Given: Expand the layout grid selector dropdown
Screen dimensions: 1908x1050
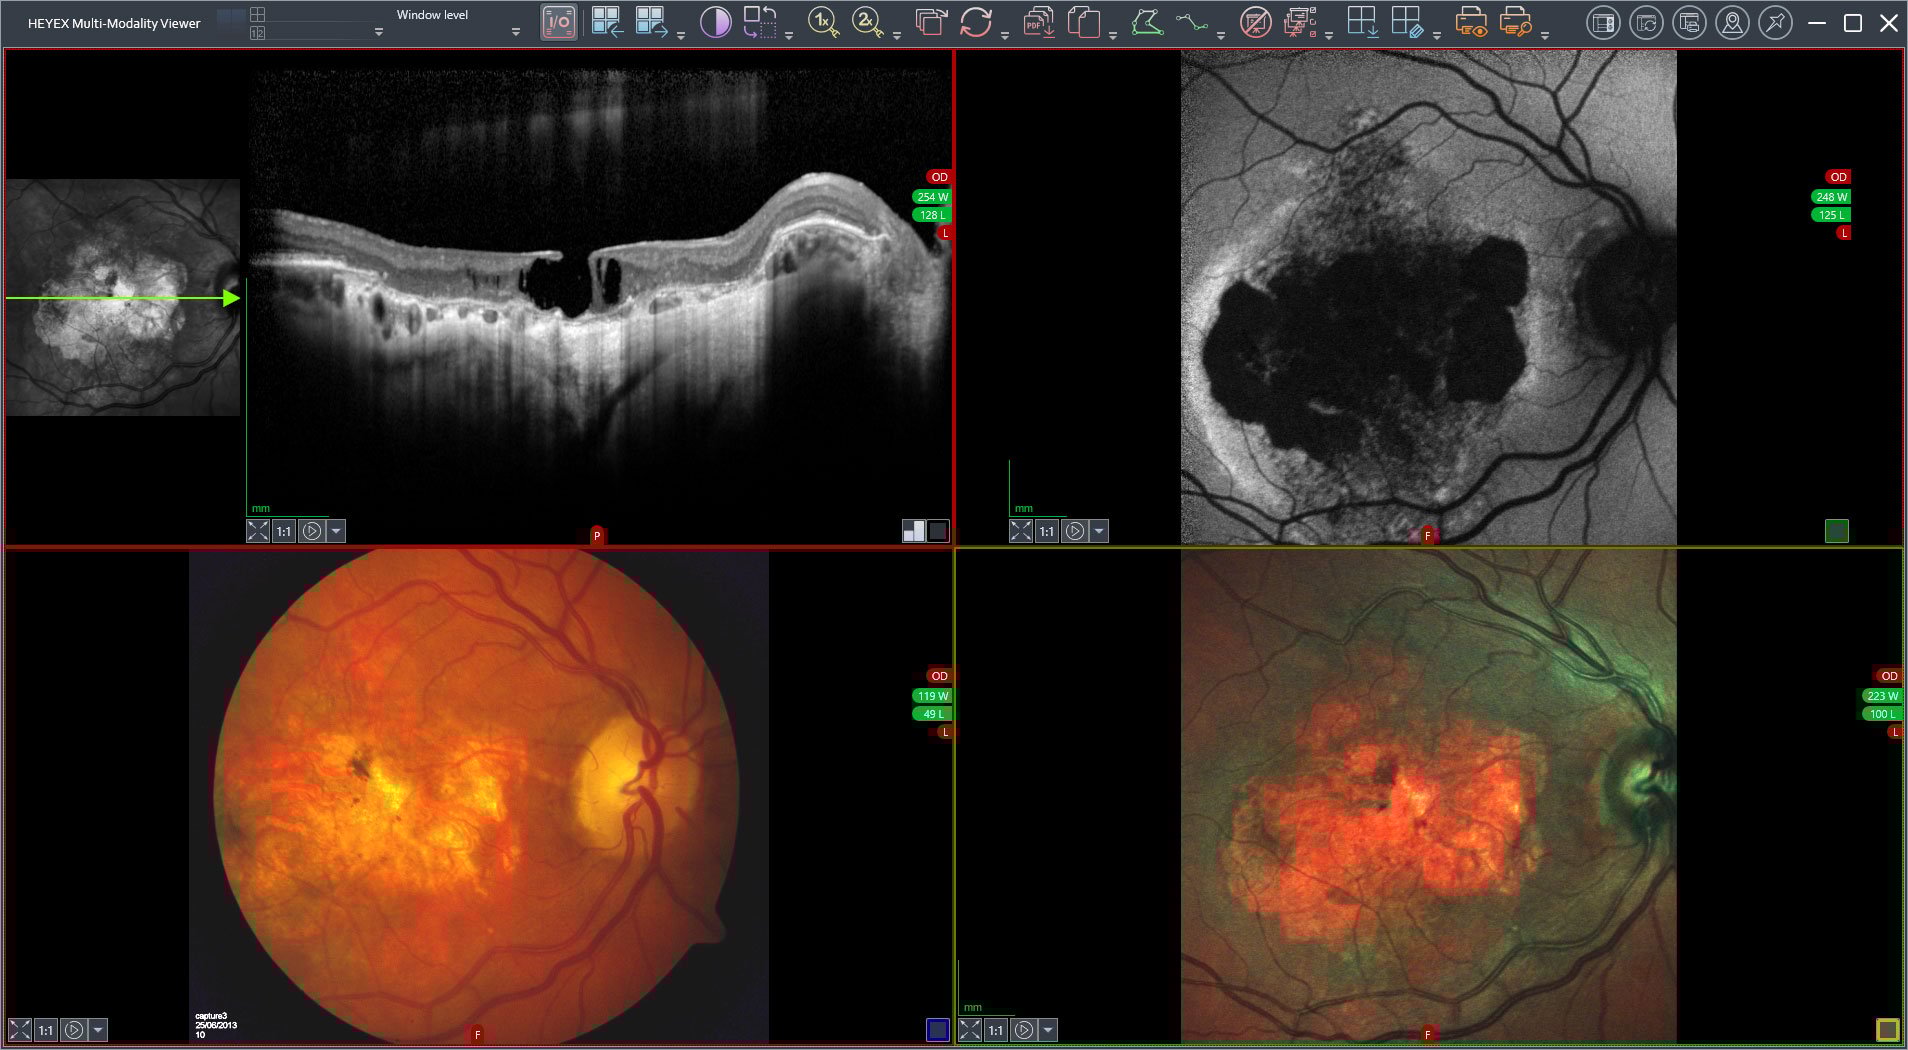Looking at the screenshot, I should (378, 31).
